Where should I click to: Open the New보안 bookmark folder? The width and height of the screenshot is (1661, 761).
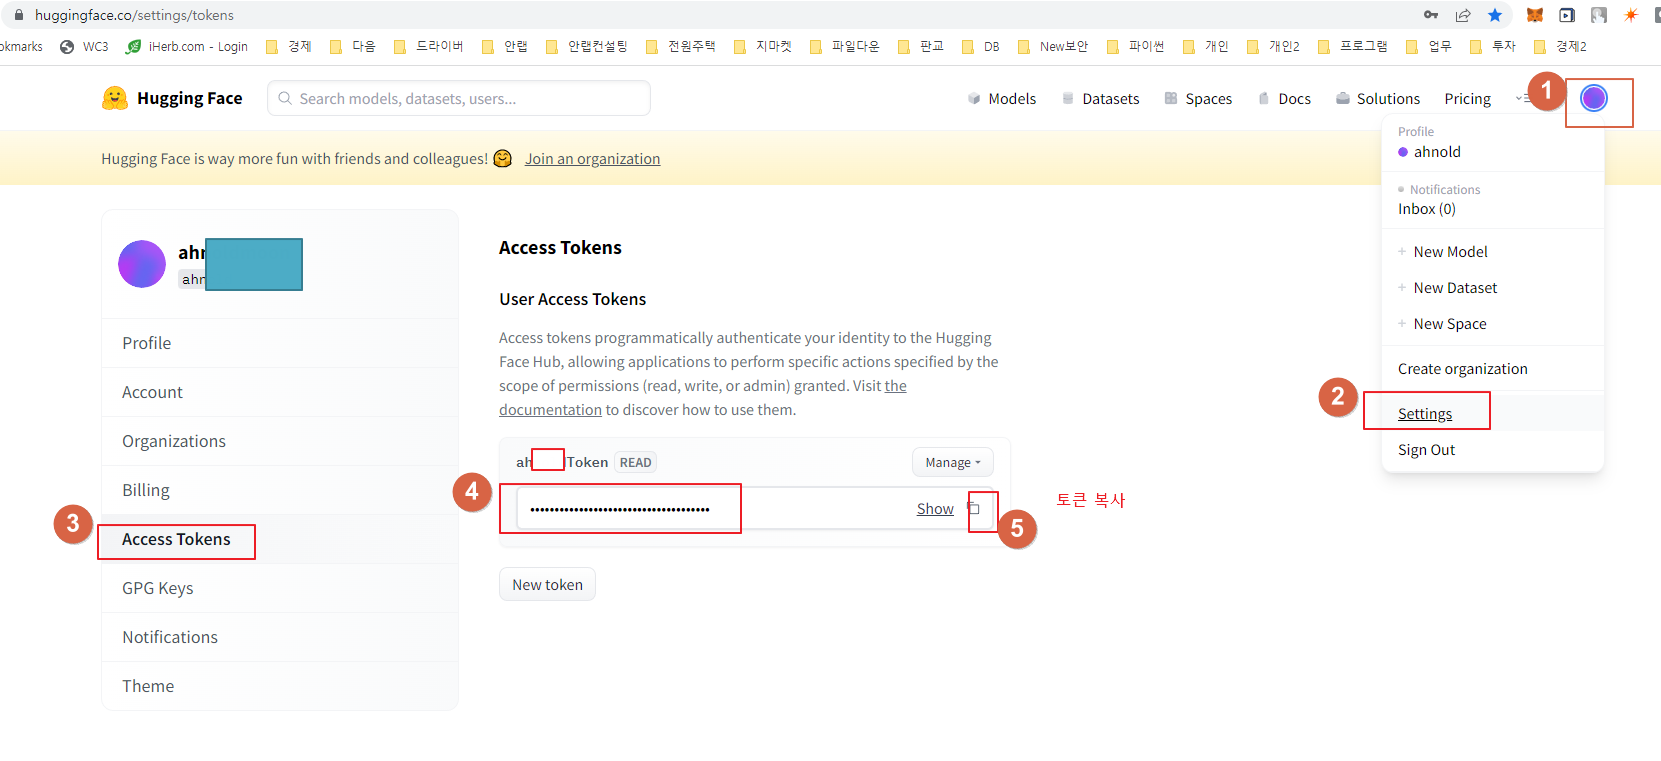[x=1053, y=46]
